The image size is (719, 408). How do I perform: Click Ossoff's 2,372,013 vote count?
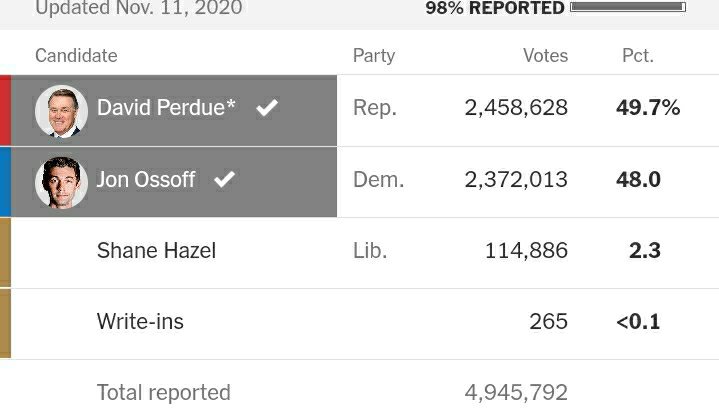[516, 180]
